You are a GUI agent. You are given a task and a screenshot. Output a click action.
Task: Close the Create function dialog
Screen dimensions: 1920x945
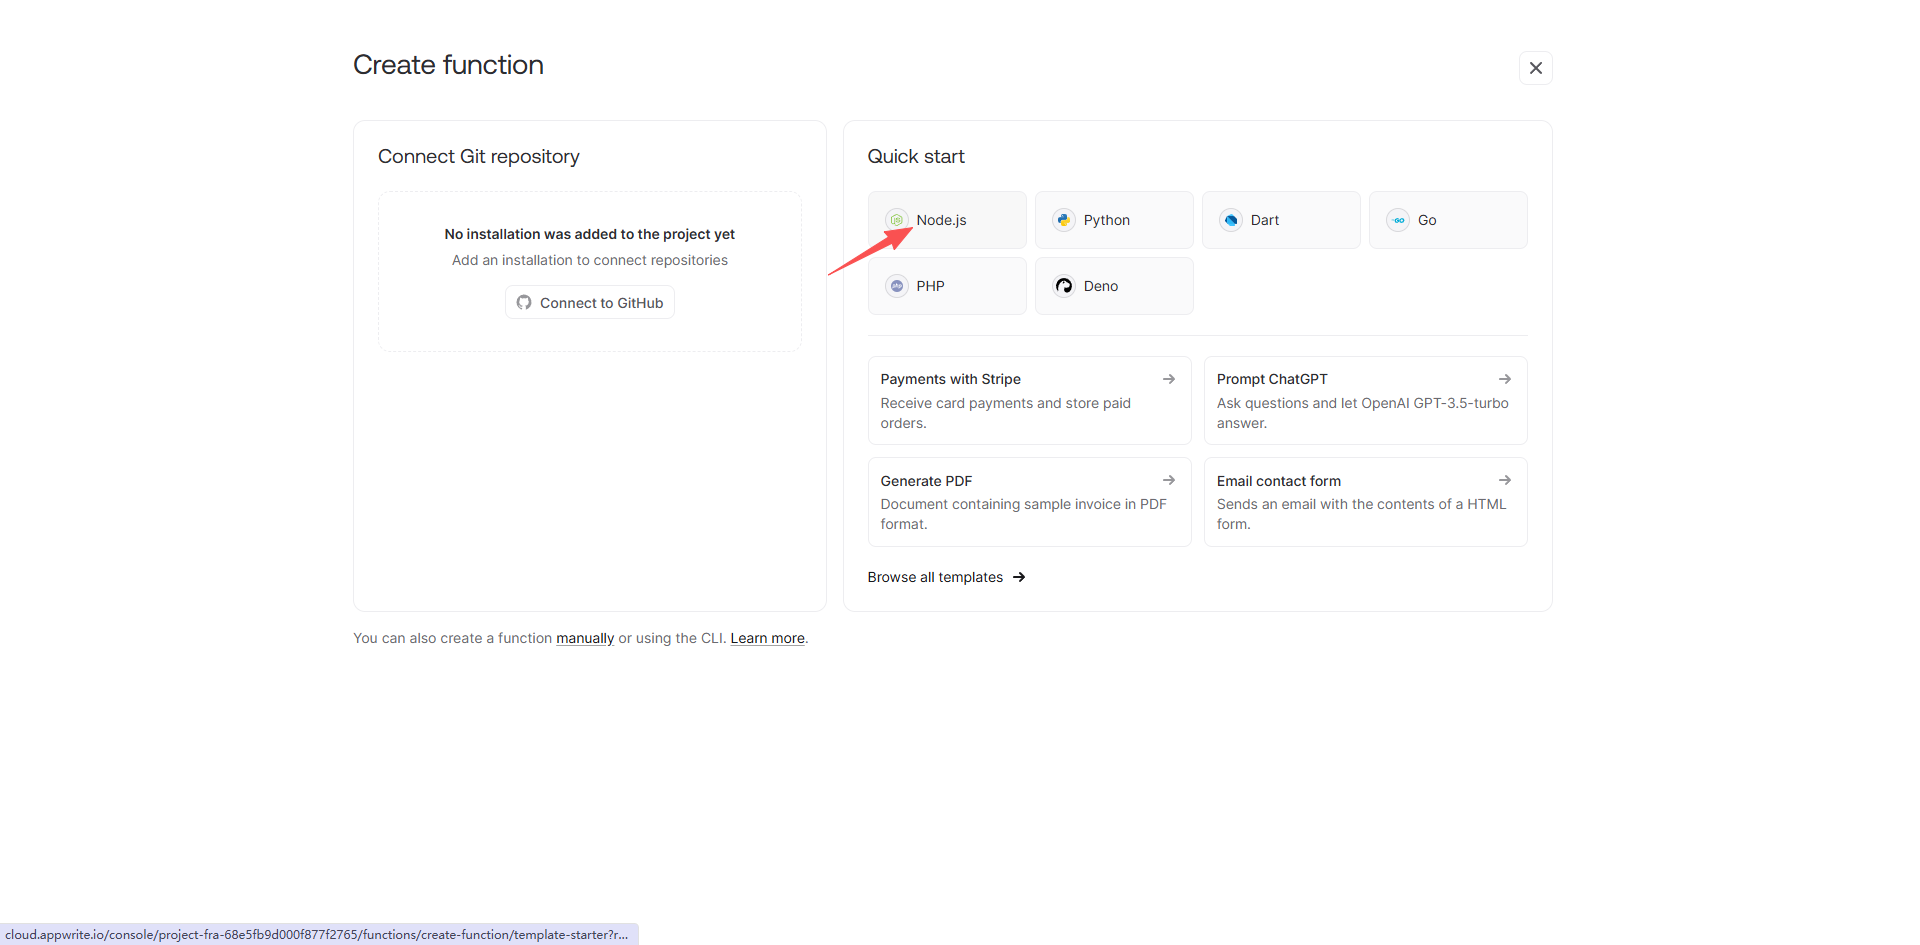coord(1535,68)
